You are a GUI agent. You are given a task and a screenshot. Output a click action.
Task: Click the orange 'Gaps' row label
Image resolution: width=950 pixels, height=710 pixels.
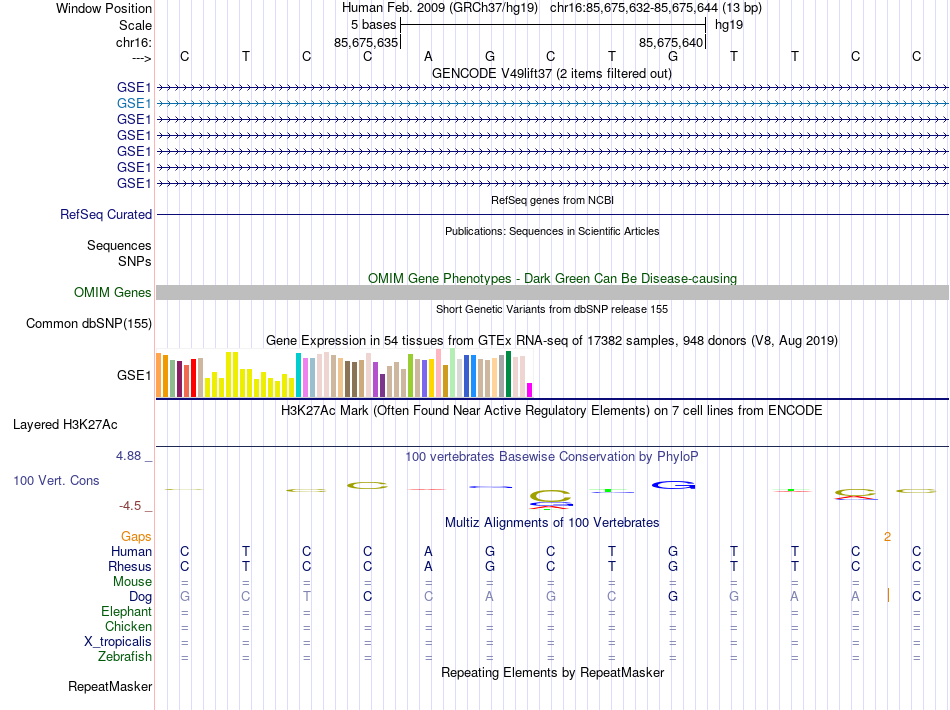click(x=136, y=536)
